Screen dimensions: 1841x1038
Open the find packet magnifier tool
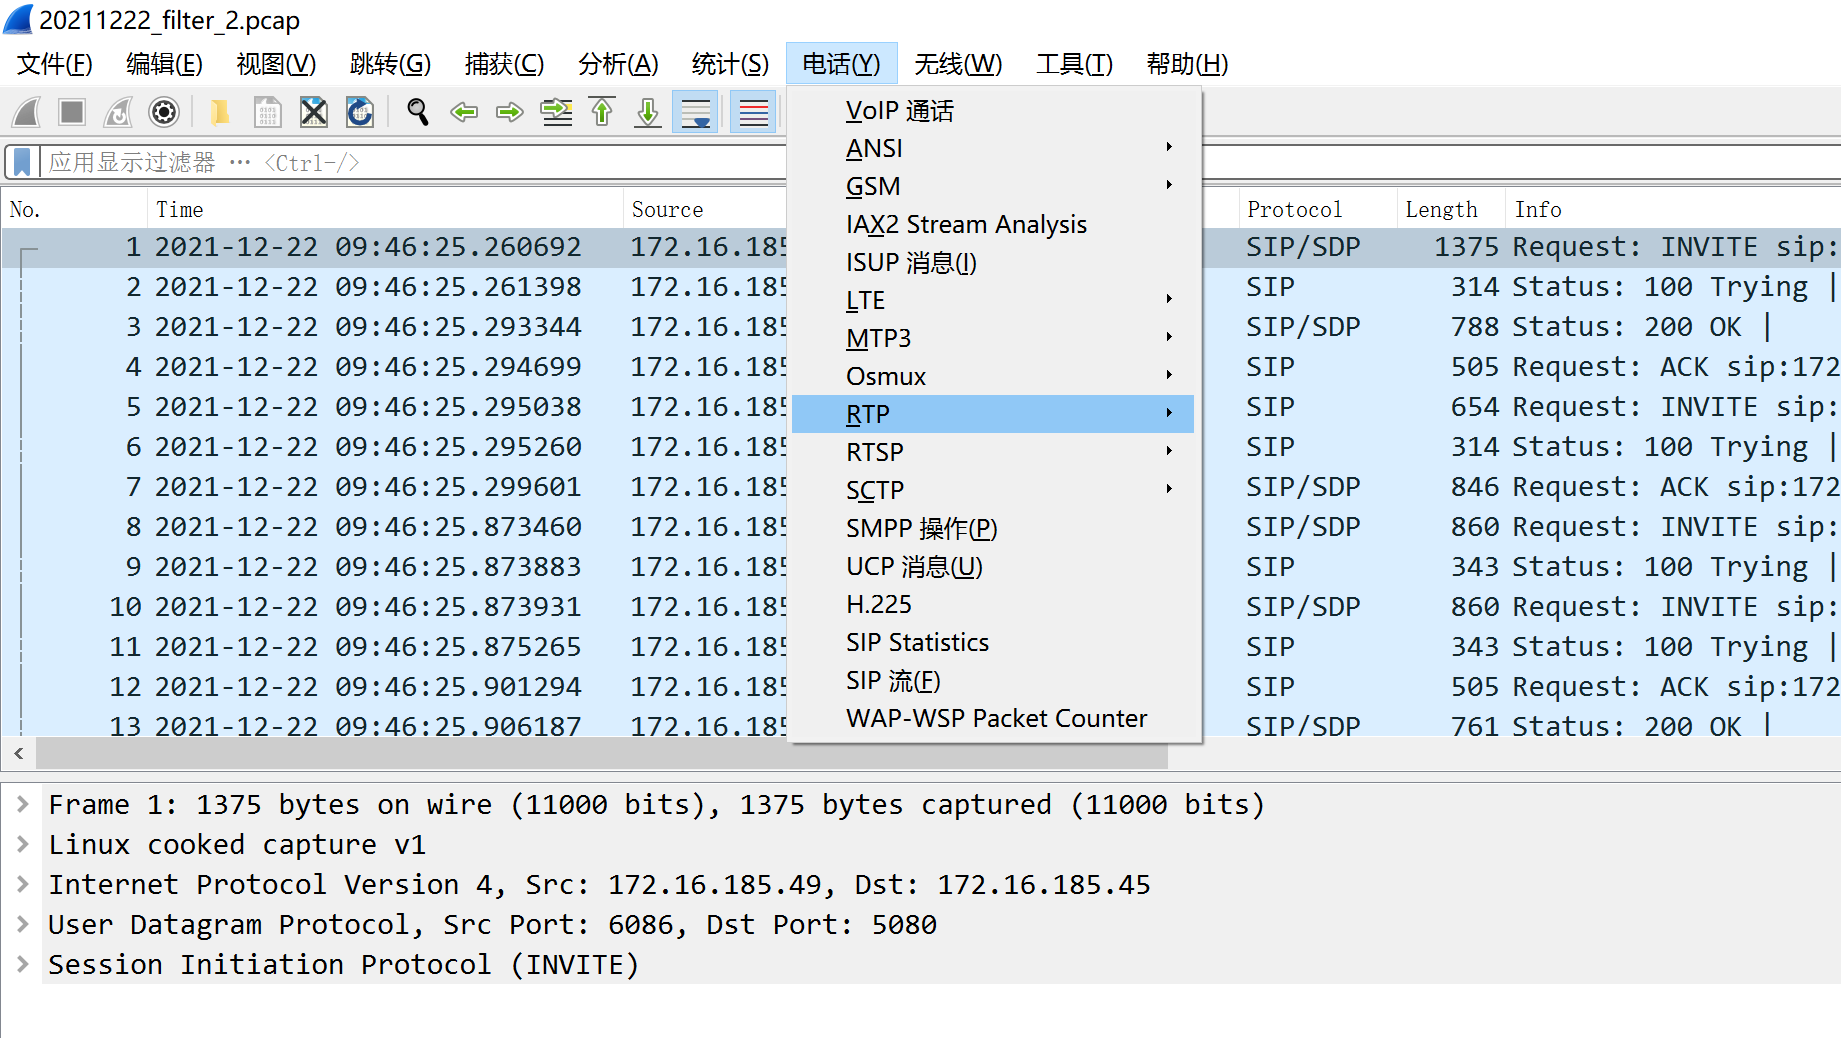(417, 112)
